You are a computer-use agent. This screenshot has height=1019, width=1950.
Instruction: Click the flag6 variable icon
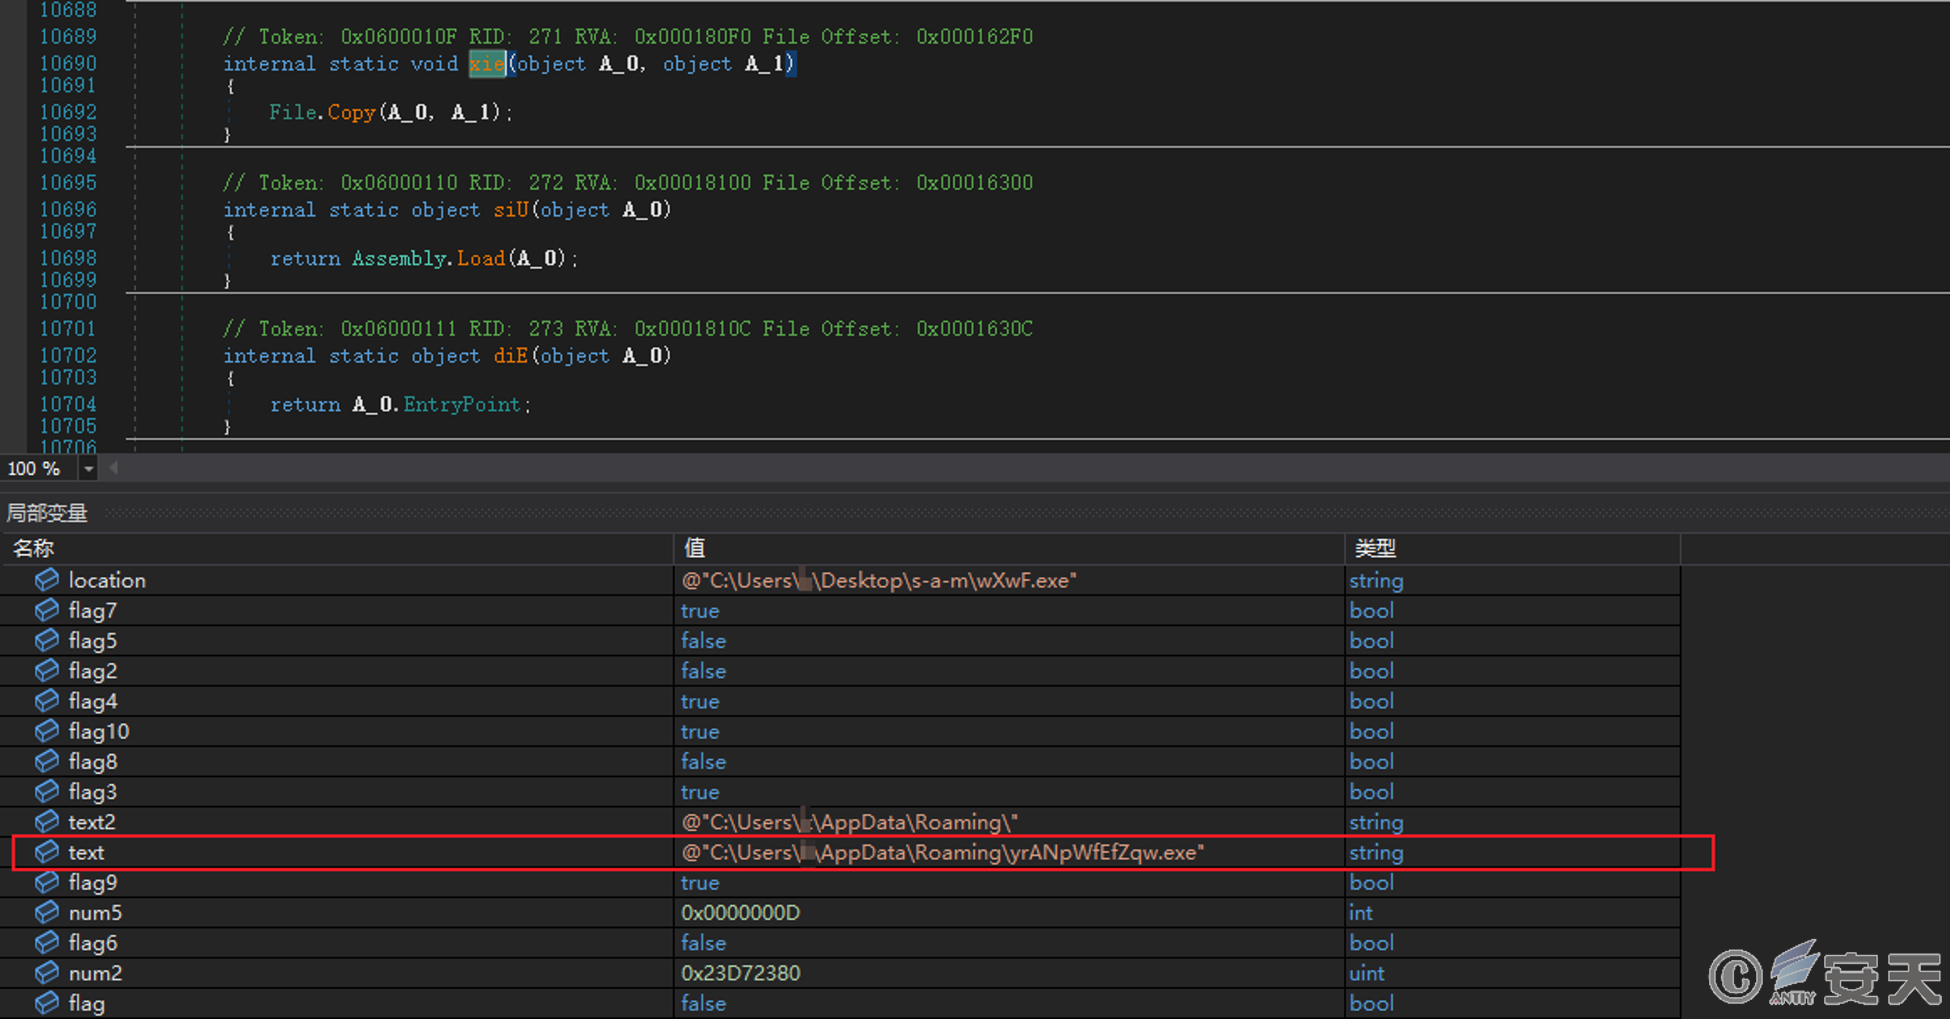[46, 942]
